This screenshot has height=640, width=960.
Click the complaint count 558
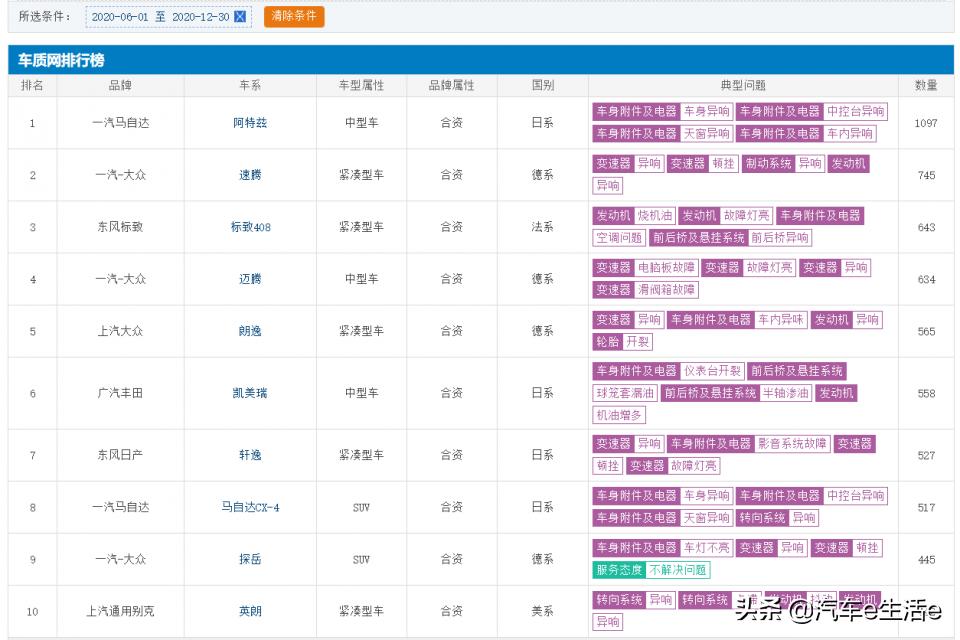[x=926, y=393]
